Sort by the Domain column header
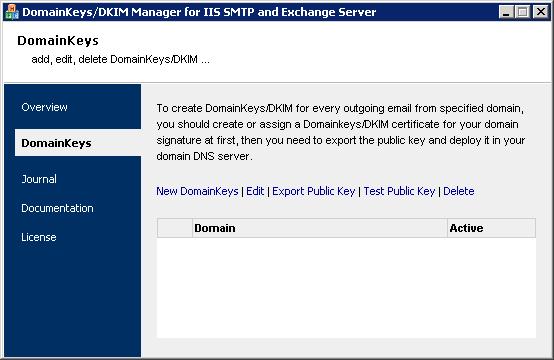 click(x=320, y=228)
